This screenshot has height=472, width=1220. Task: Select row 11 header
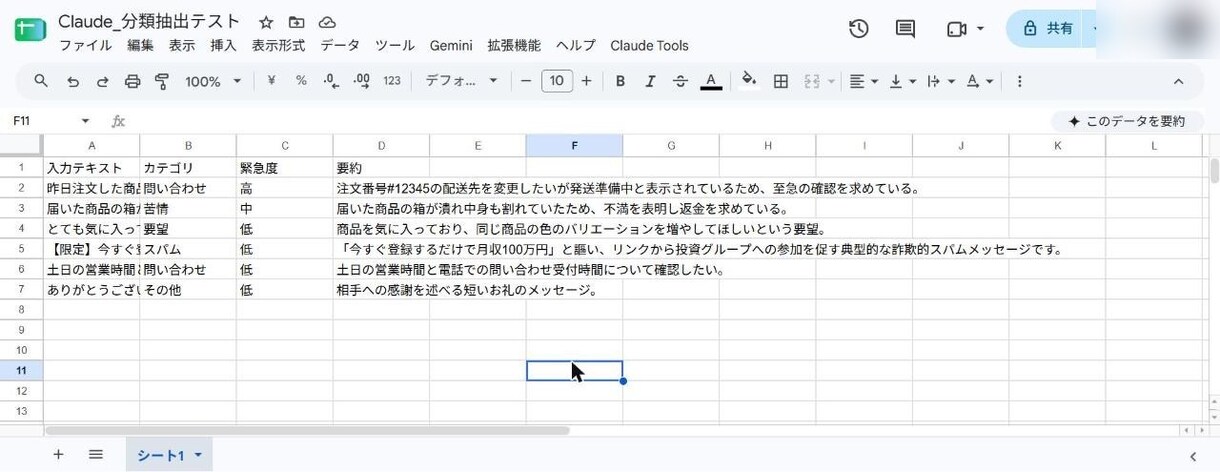coord(22,370)
